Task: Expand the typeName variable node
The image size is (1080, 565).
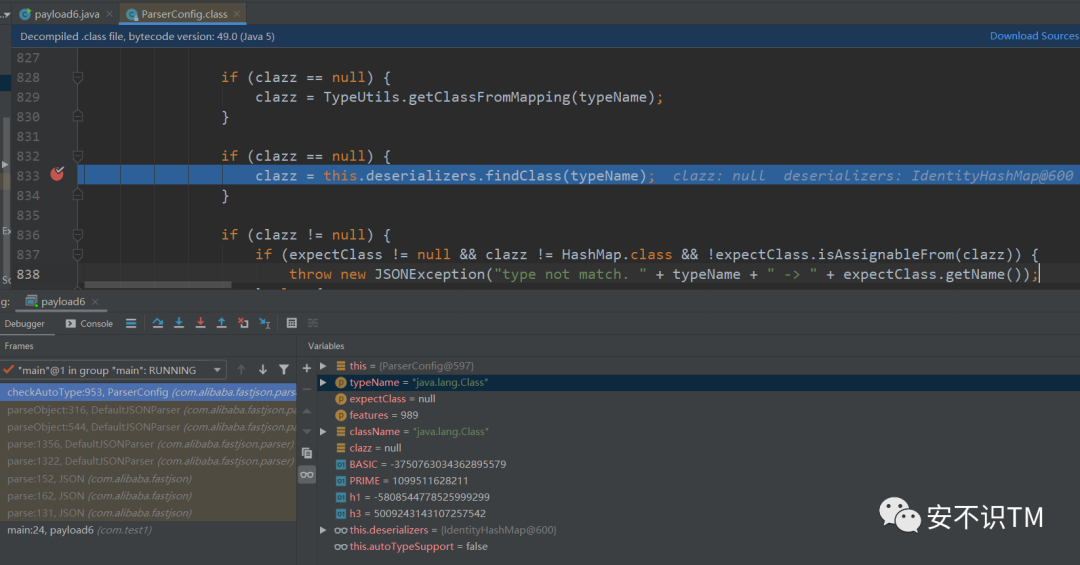Action: [x=323, y=383]
